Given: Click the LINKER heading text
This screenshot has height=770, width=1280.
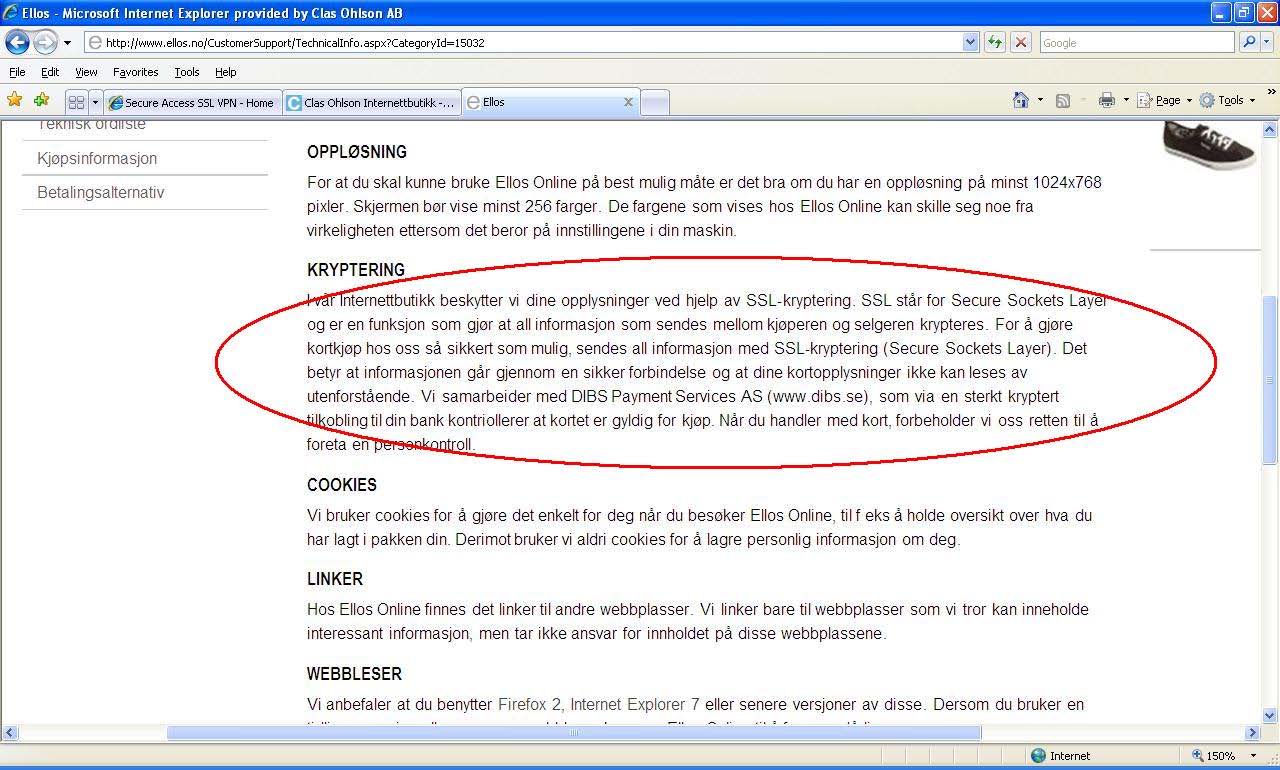Looking at the screenshot, I should click(x=335, y=579).
